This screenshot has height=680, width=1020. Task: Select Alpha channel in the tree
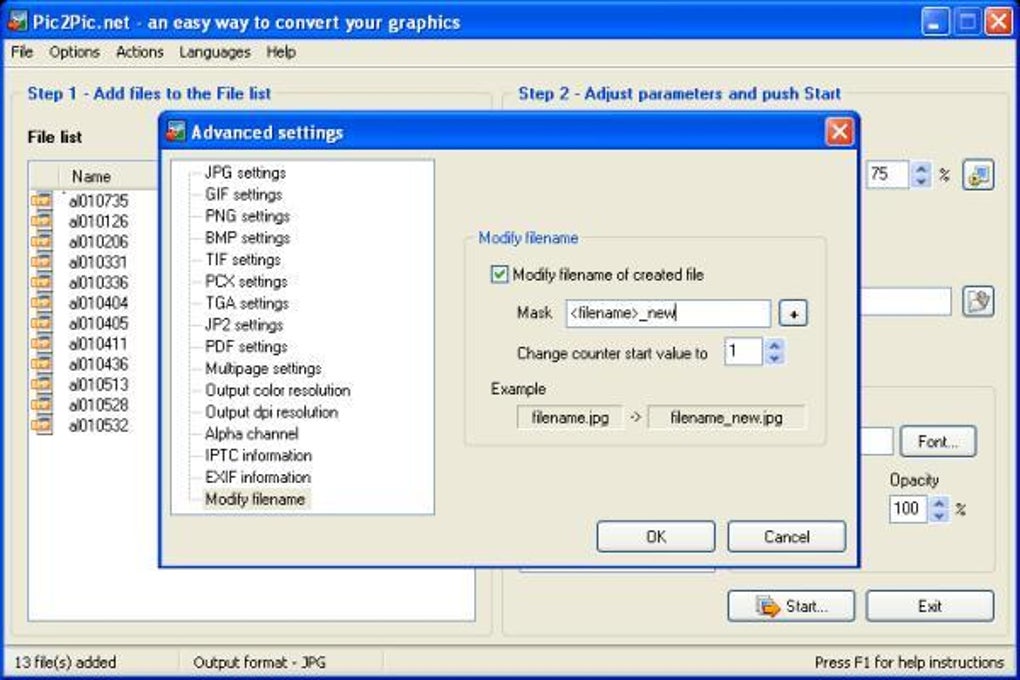251,434
